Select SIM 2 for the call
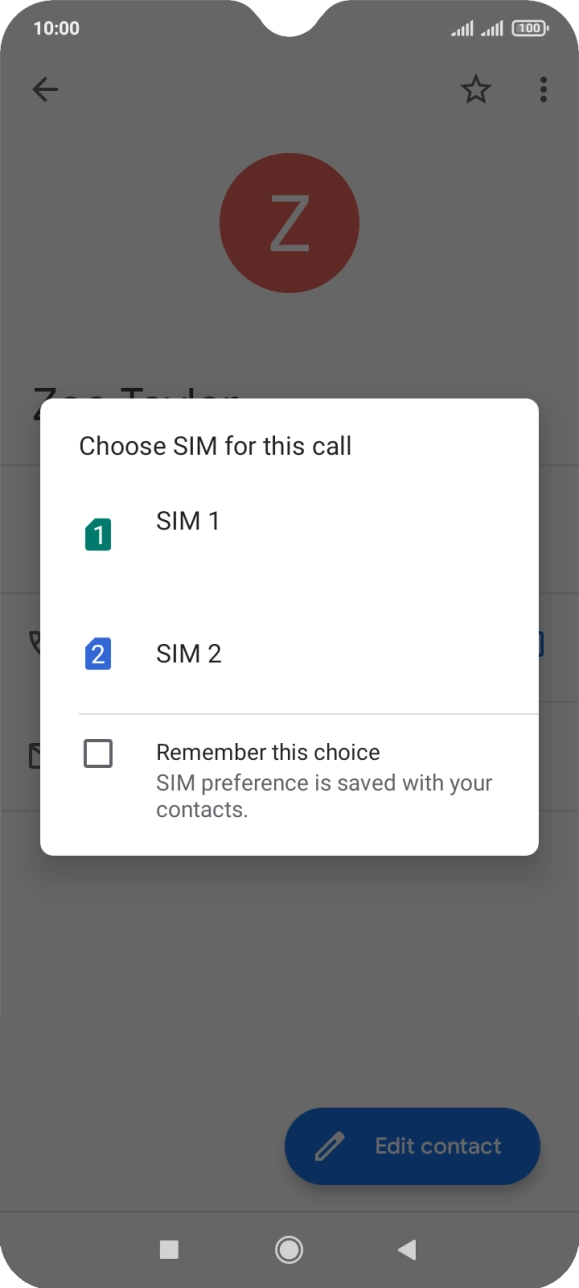Viewport: 579px width, 1288px height. click(188, 654)
